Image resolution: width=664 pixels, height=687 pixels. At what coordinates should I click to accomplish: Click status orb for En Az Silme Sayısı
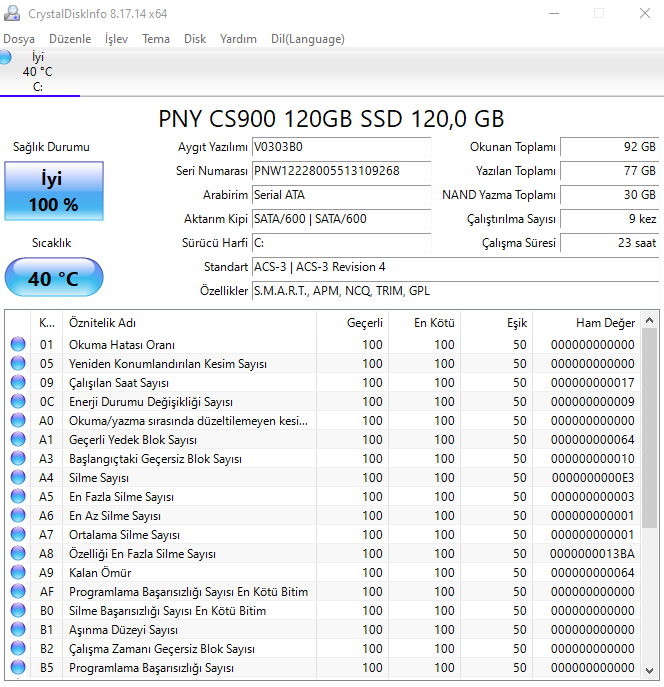pos(18,516)
